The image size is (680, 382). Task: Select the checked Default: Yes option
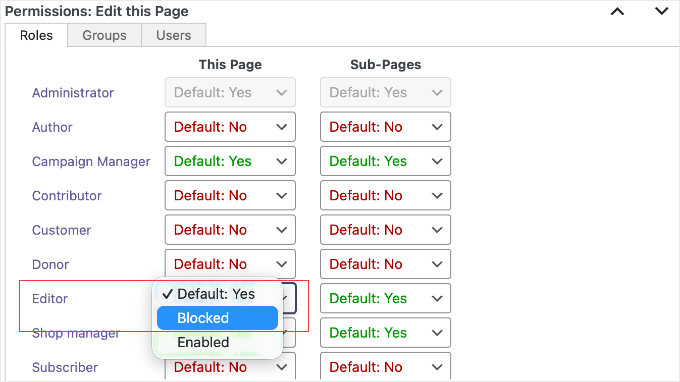[x=217, y=294]
